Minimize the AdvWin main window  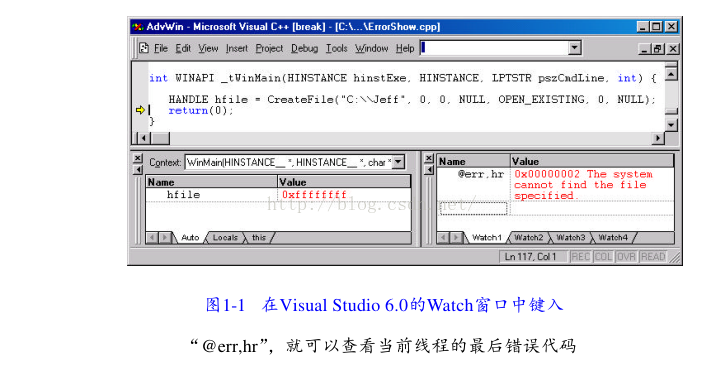tap(643, 27)
